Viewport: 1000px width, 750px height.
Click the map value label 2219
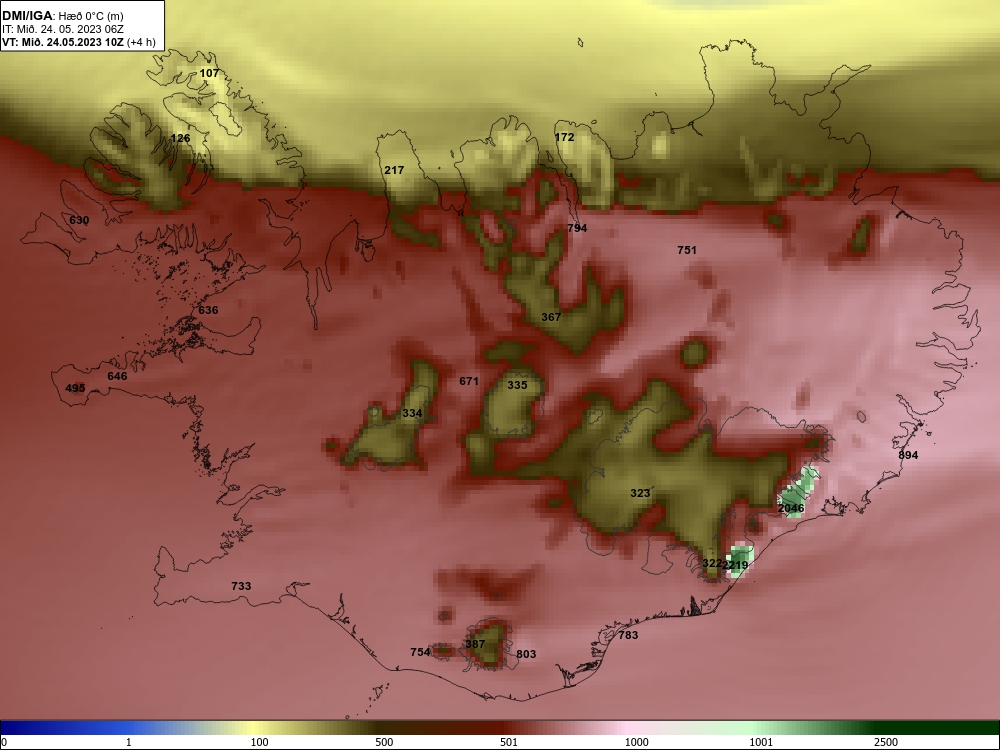[x=737, y=565]
